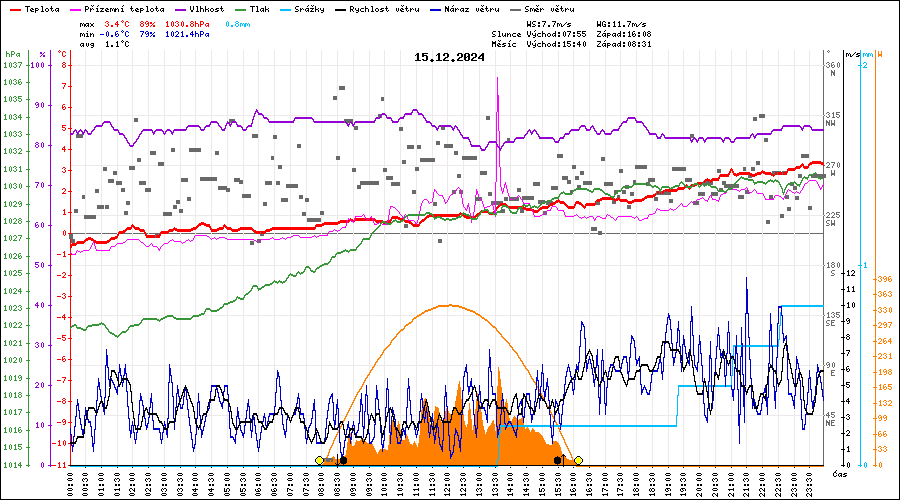Click the 12:00 time axis label

[448, 483]
